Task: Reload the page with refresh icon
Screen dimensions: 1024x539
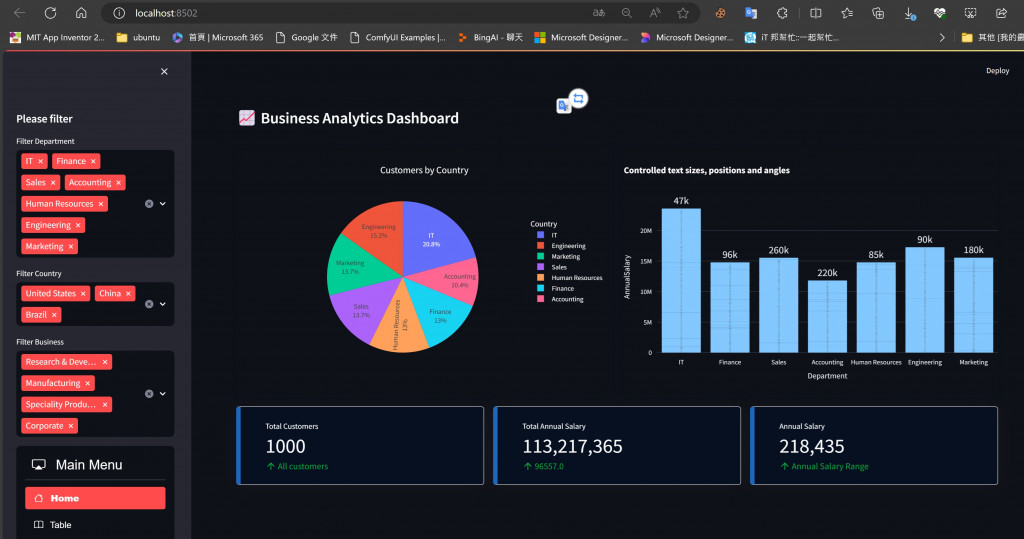Action: [50, 13]
